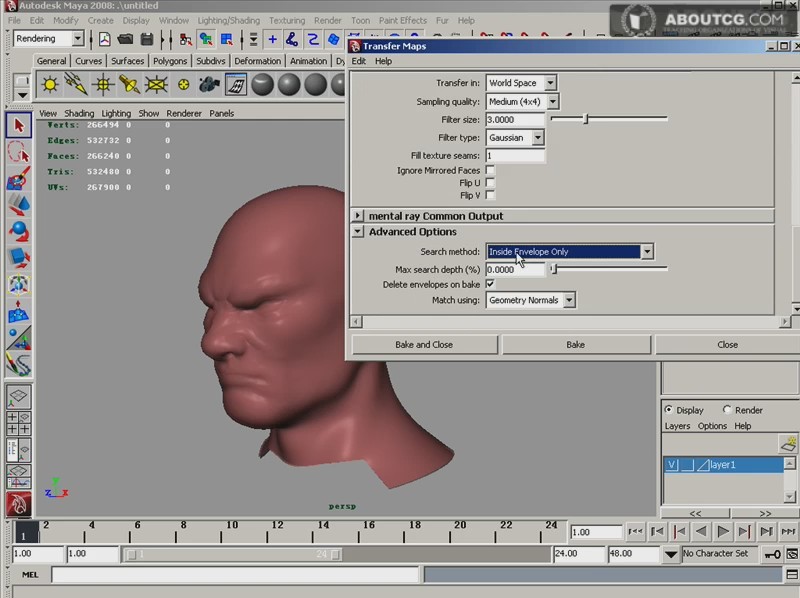This screenshot has height=598, width=800.
Task: Go to end of playback range
Action: point(788,532)
